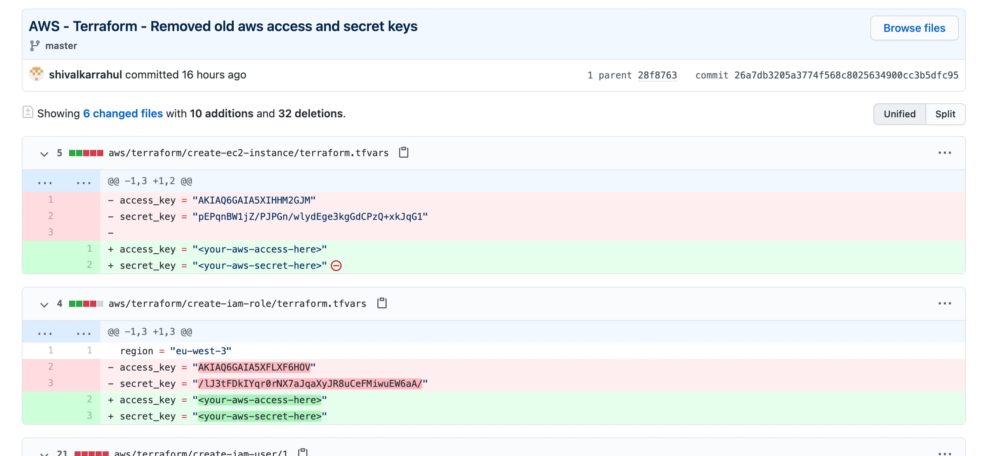Click diffstat squares of create-iam-role file

(85, 304)
